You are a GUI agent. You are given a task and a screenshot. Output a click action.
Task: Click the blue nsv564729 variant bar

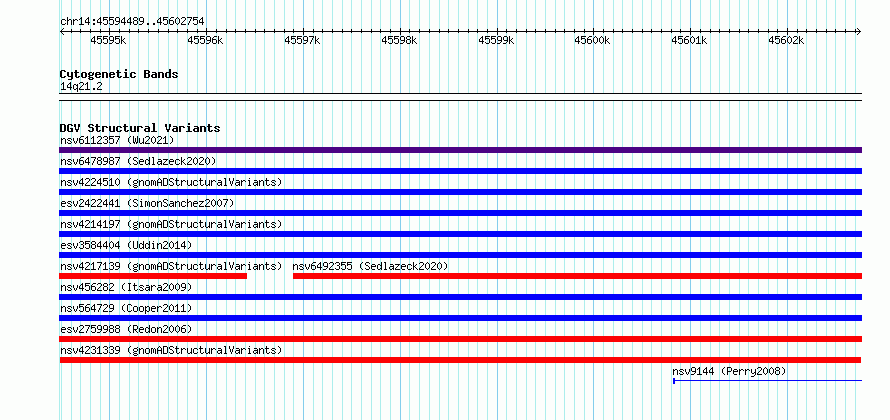460,318
